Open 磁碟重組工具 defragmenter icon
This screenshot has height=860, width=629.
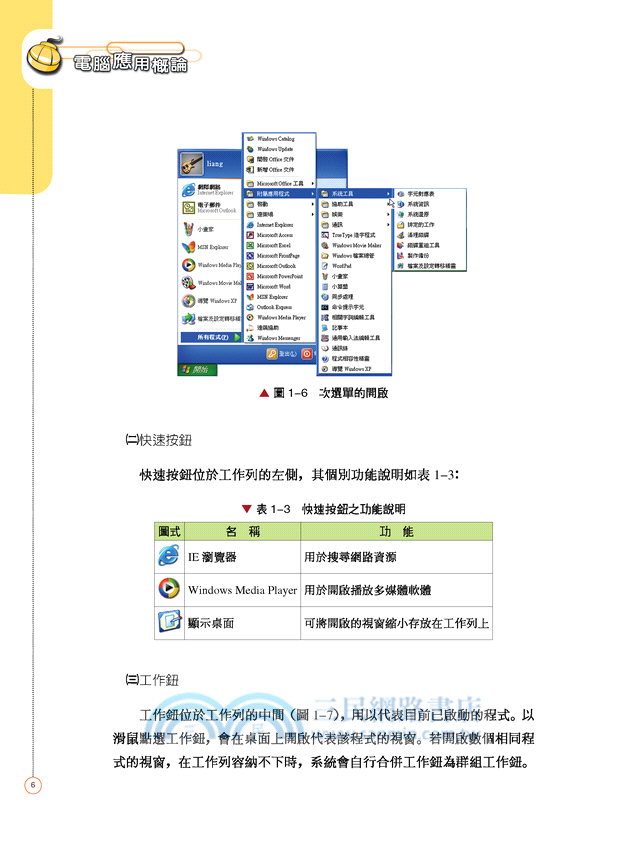click(401, 245)
